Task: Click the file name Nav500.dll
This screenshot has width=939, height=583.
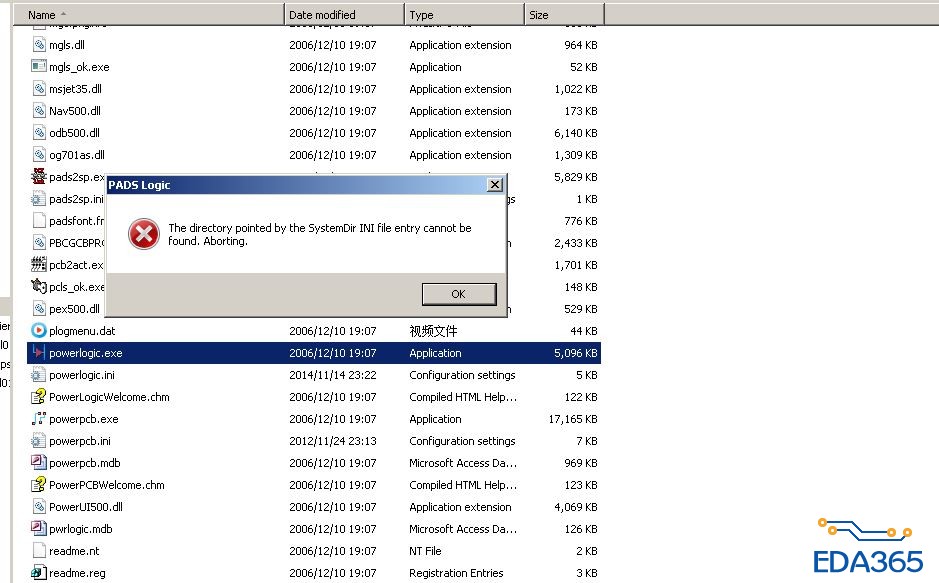Action: [75, 111]
